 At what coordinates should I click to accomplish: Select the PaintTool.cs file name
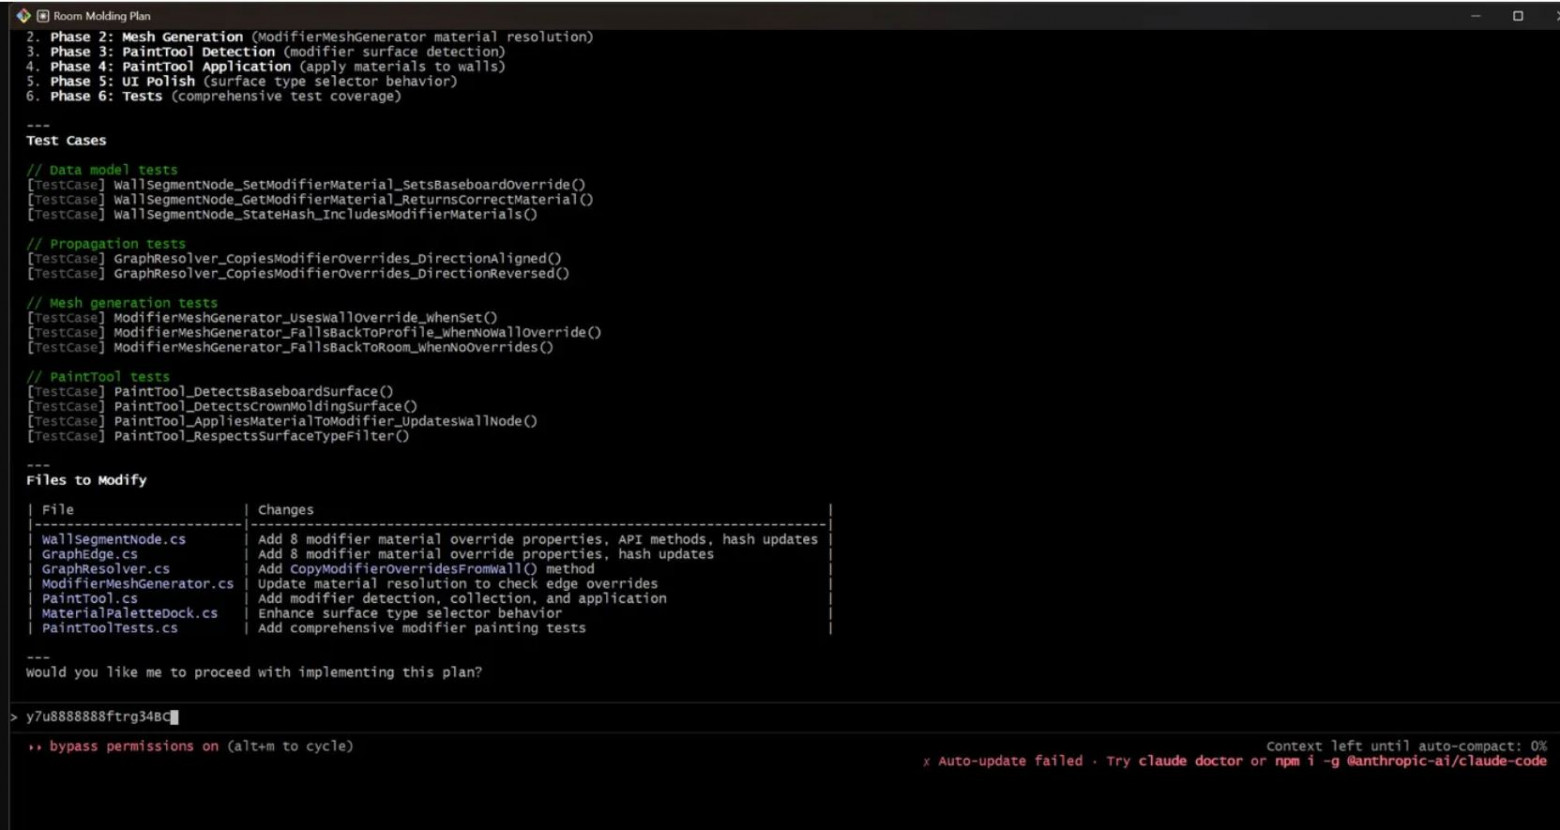(90, 598)
